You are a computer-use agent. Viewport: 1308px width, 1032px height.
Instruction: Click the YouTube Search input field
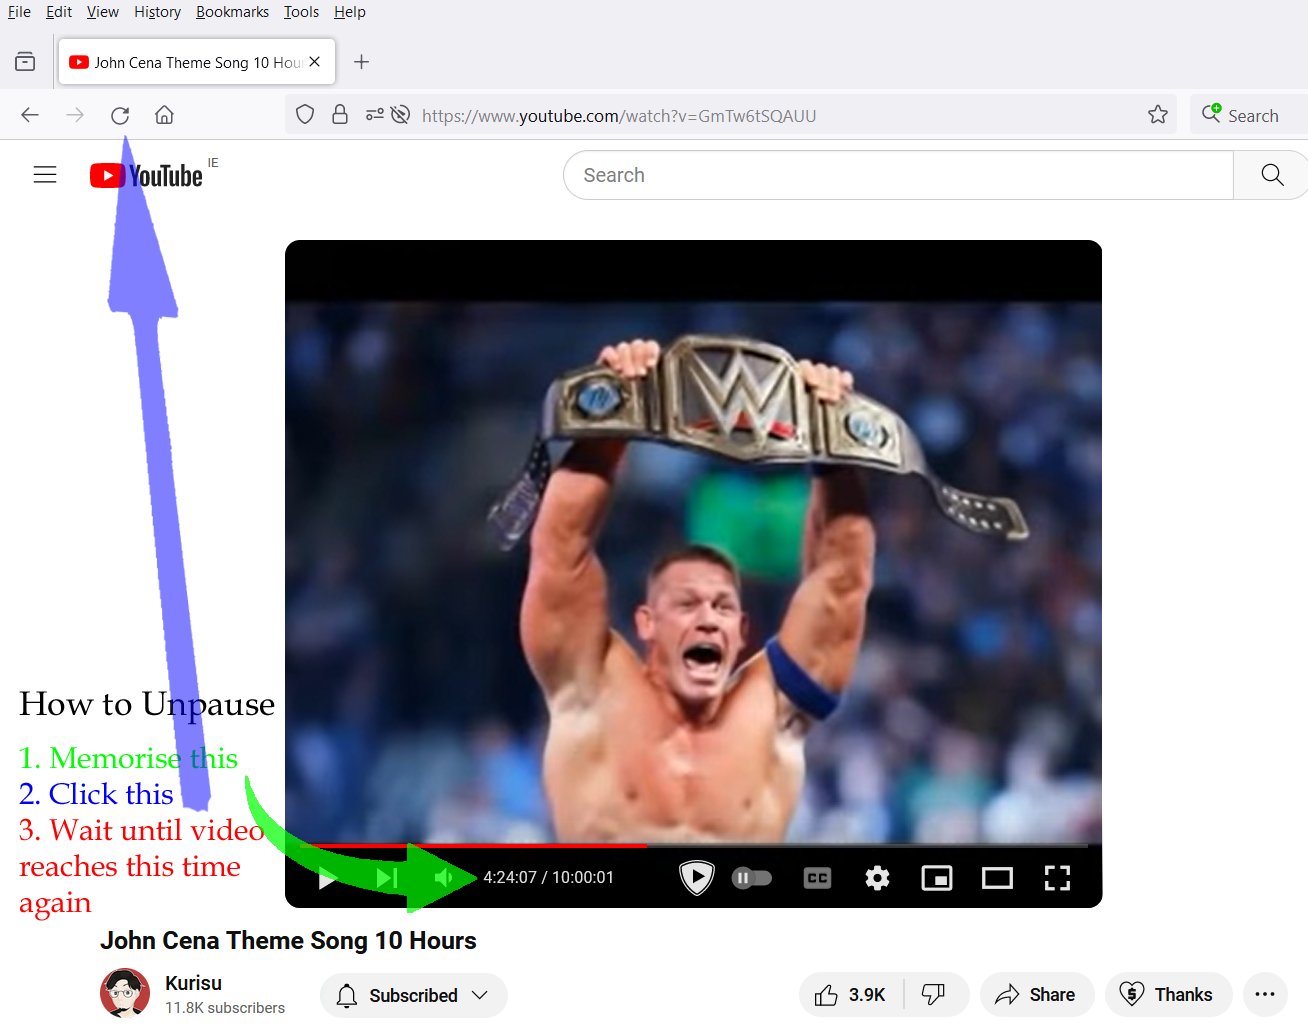[899, 175]
